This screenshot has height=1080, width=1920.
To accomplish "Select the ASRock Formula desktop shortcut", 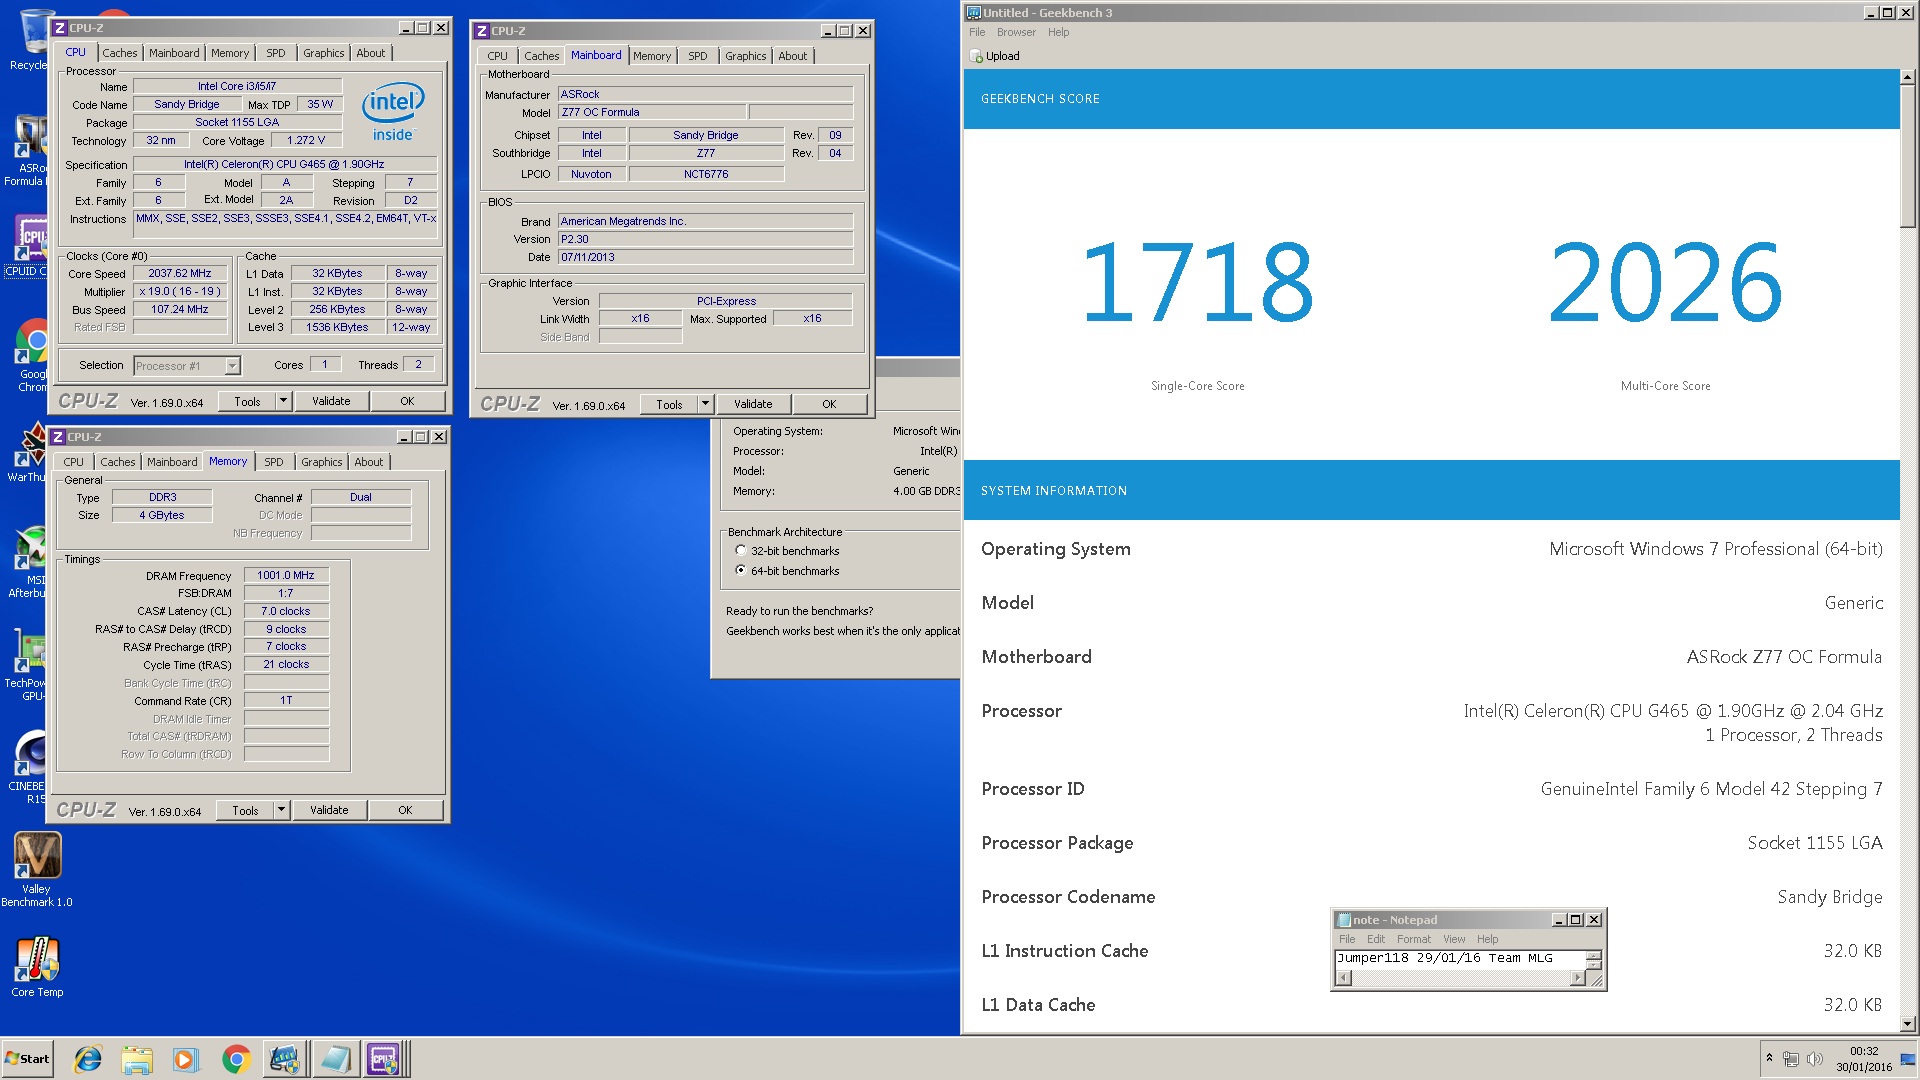I will point(27,150).
